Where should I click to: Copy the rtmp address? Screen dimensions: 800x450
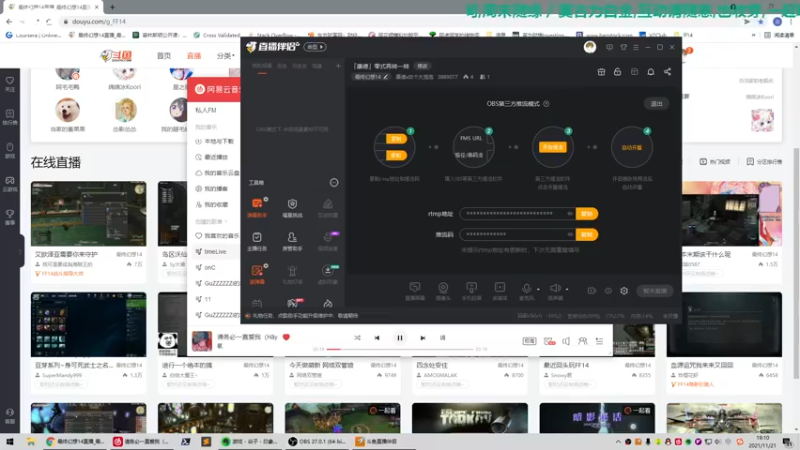click(x=586, y=214)
